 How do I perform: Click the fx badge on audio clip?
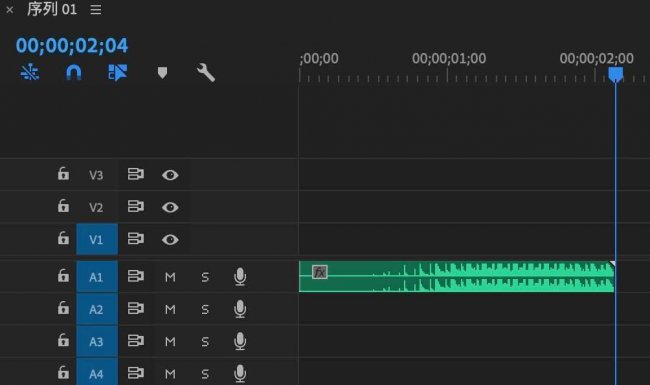(x=320, y=272)
